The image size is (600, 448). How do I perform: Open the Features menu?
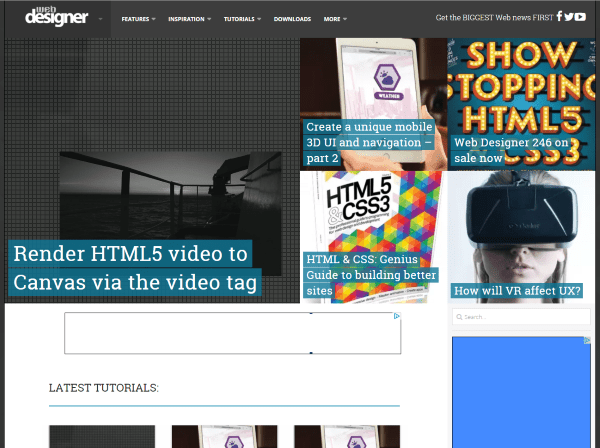point(135,19)
